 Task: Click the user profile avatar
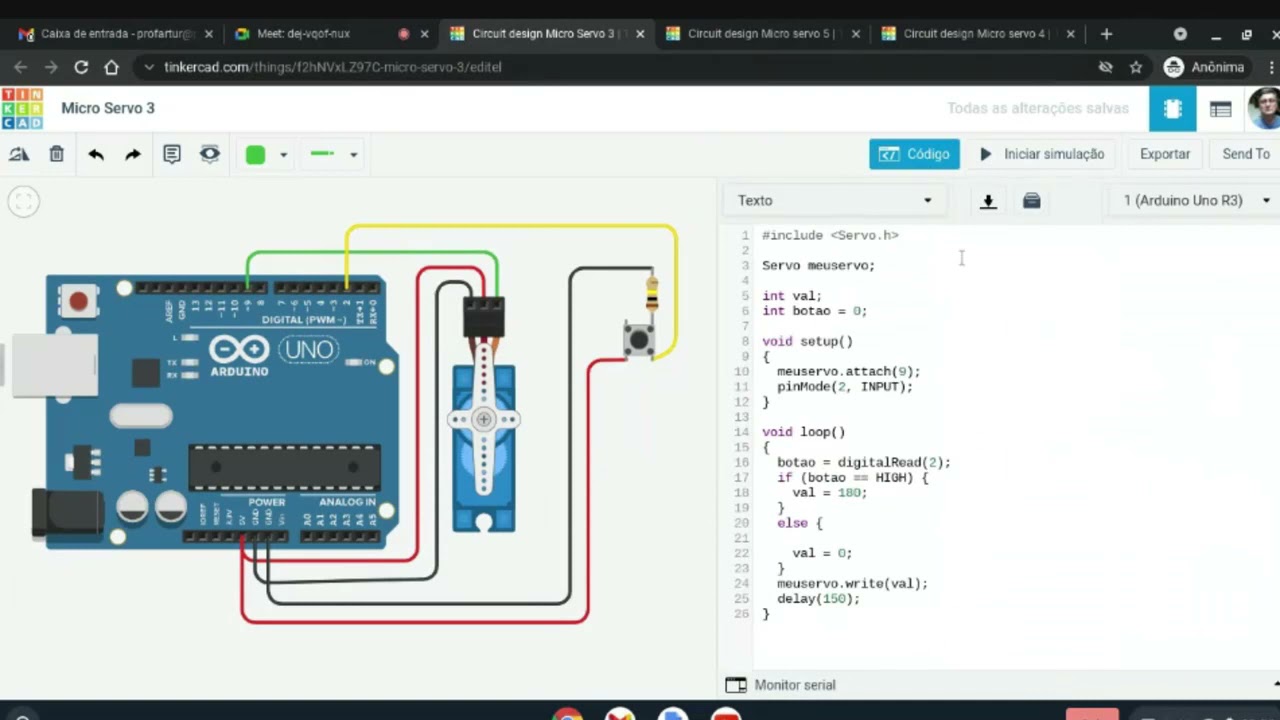tap(1266, 108)
